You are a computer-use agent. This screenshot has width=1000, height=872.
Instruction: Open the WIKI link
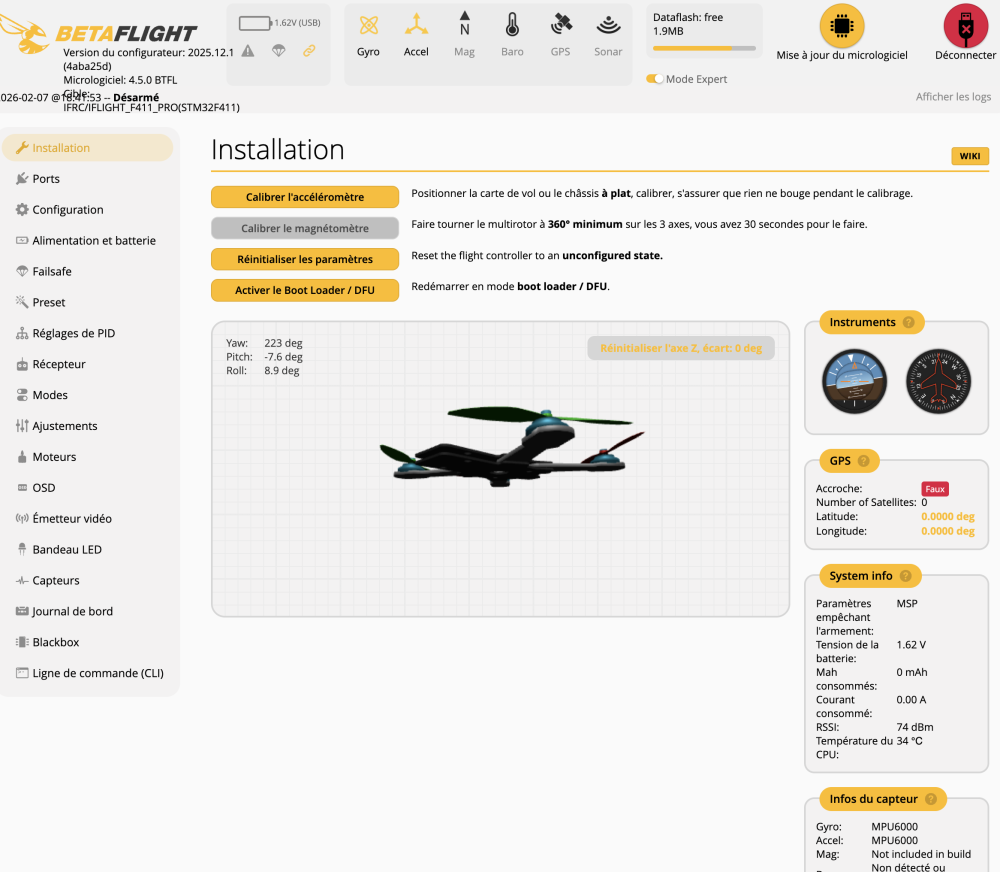pos(969,156)
